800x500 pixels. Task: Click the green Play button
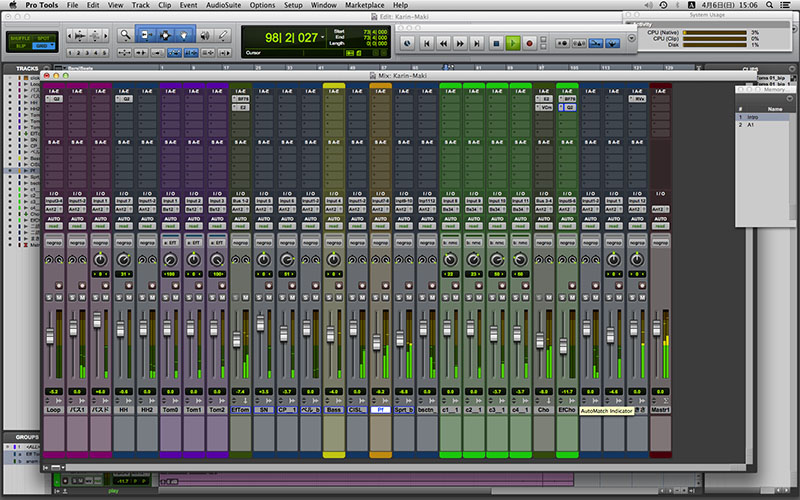(513, 43)
